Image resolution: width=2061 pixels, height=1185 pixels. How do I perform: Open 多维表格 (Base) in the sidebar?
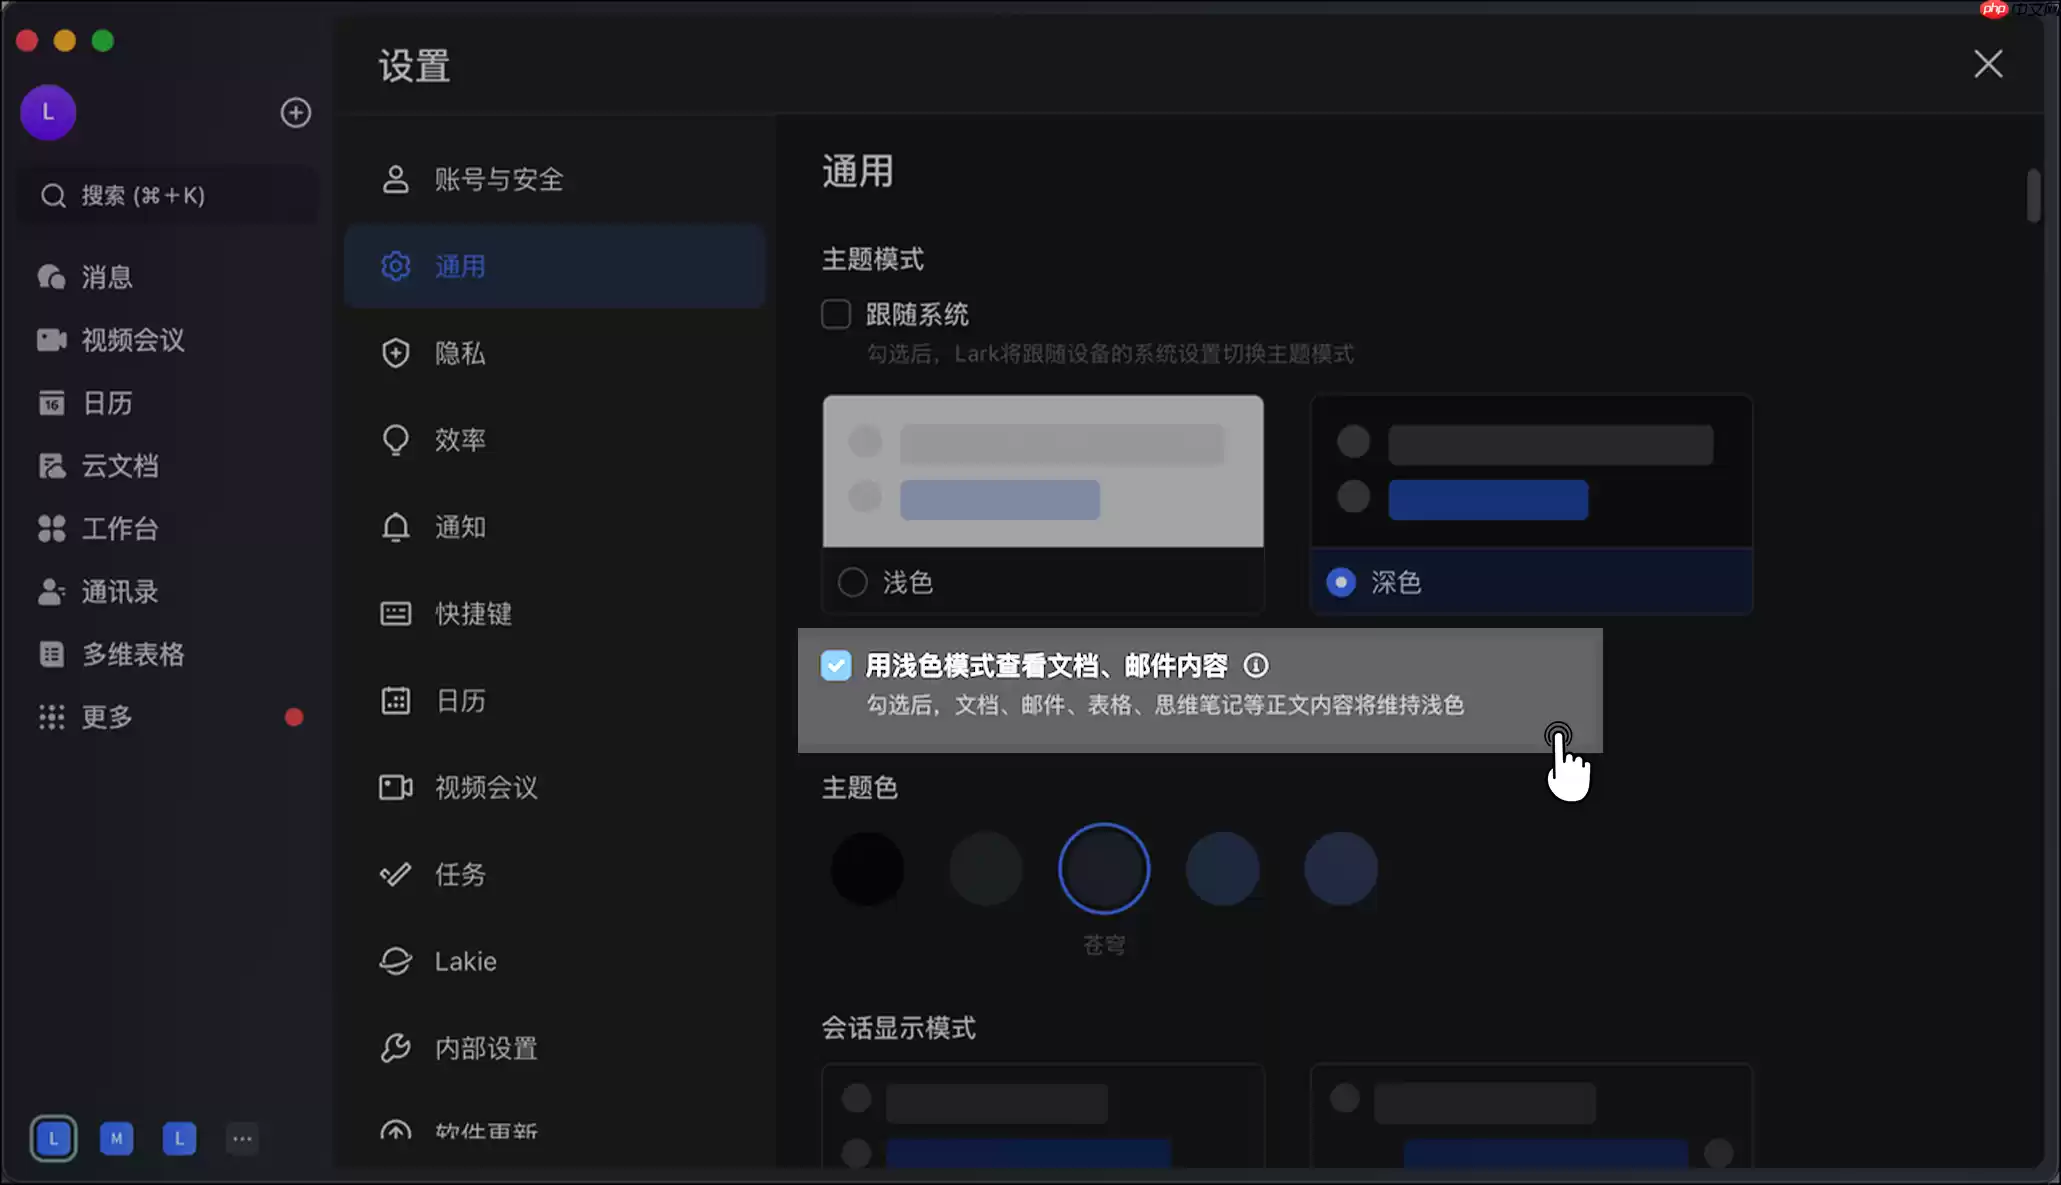pyautogui.click(x=133, y=654)
